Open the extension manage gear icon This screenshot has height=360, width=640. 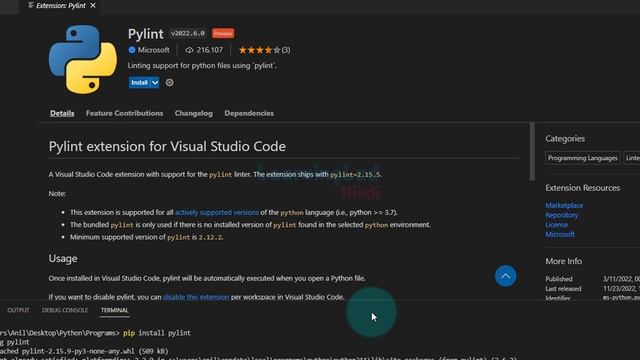[169, 82]
